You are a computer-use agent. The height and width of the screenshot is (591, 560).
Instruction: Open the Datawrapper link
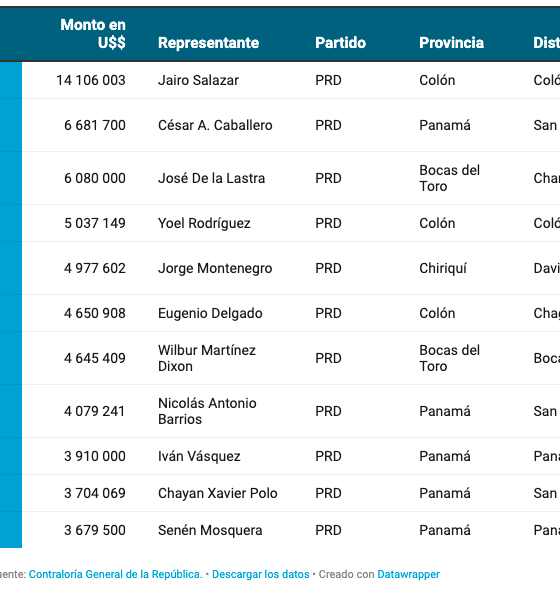coord(409,574)
